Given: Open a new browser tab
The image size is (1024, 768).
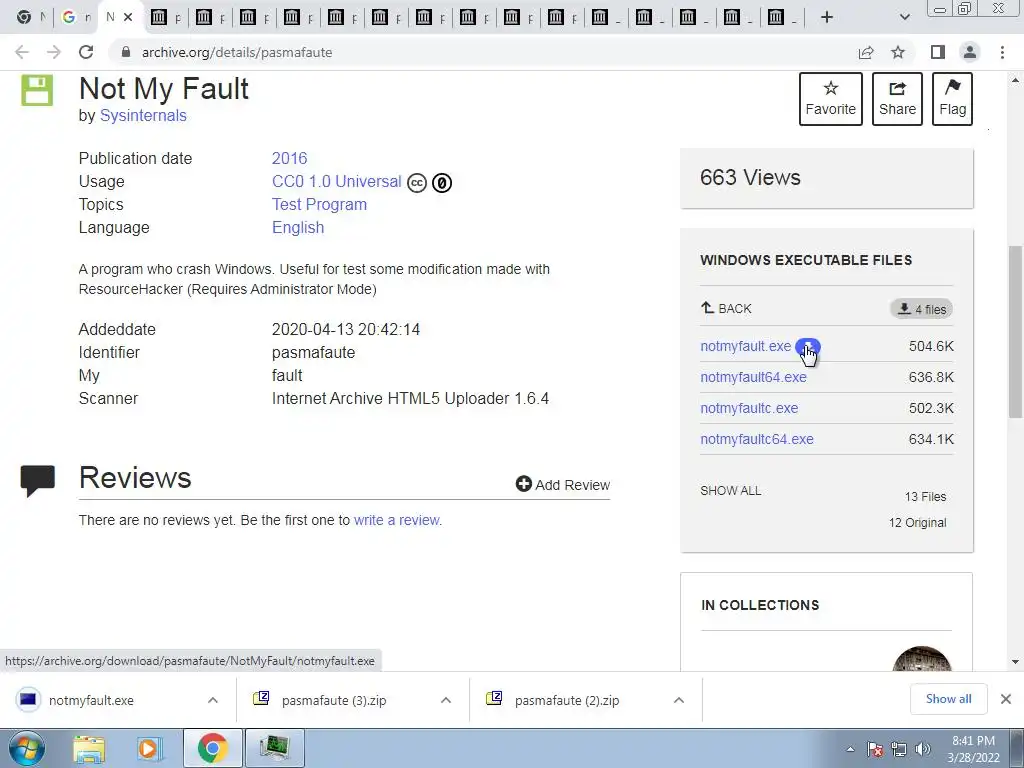Looking at the screenshot, I should [827, 18].
